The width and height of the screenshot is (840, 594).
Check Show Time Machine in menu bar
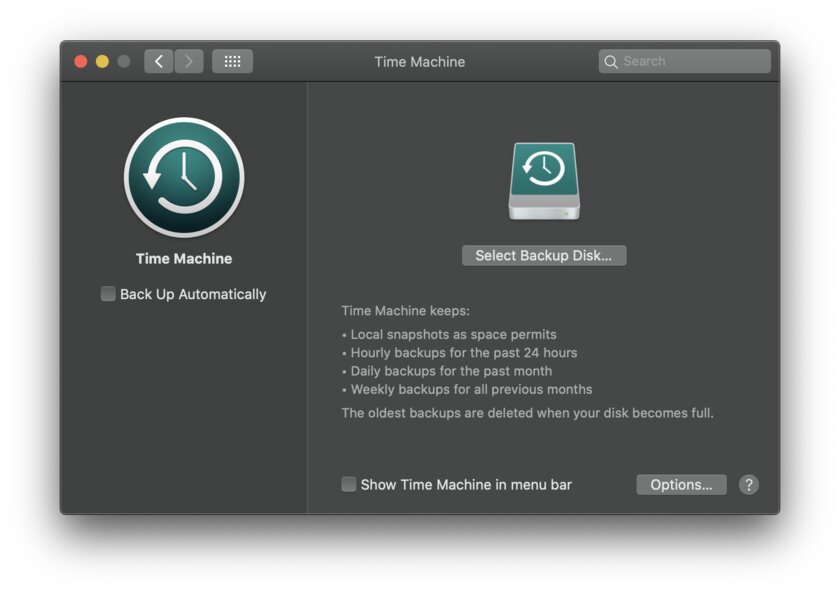pos(348,483)
